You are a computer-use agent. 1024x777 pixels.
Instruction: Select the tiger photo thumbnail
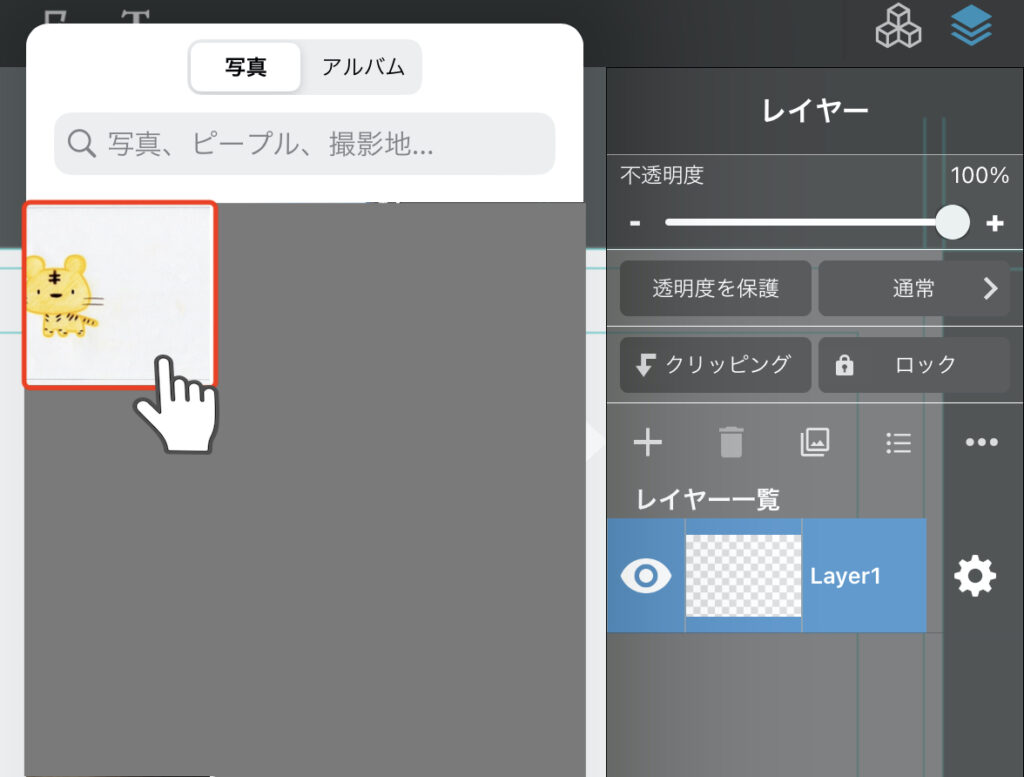tap(119, 294)
